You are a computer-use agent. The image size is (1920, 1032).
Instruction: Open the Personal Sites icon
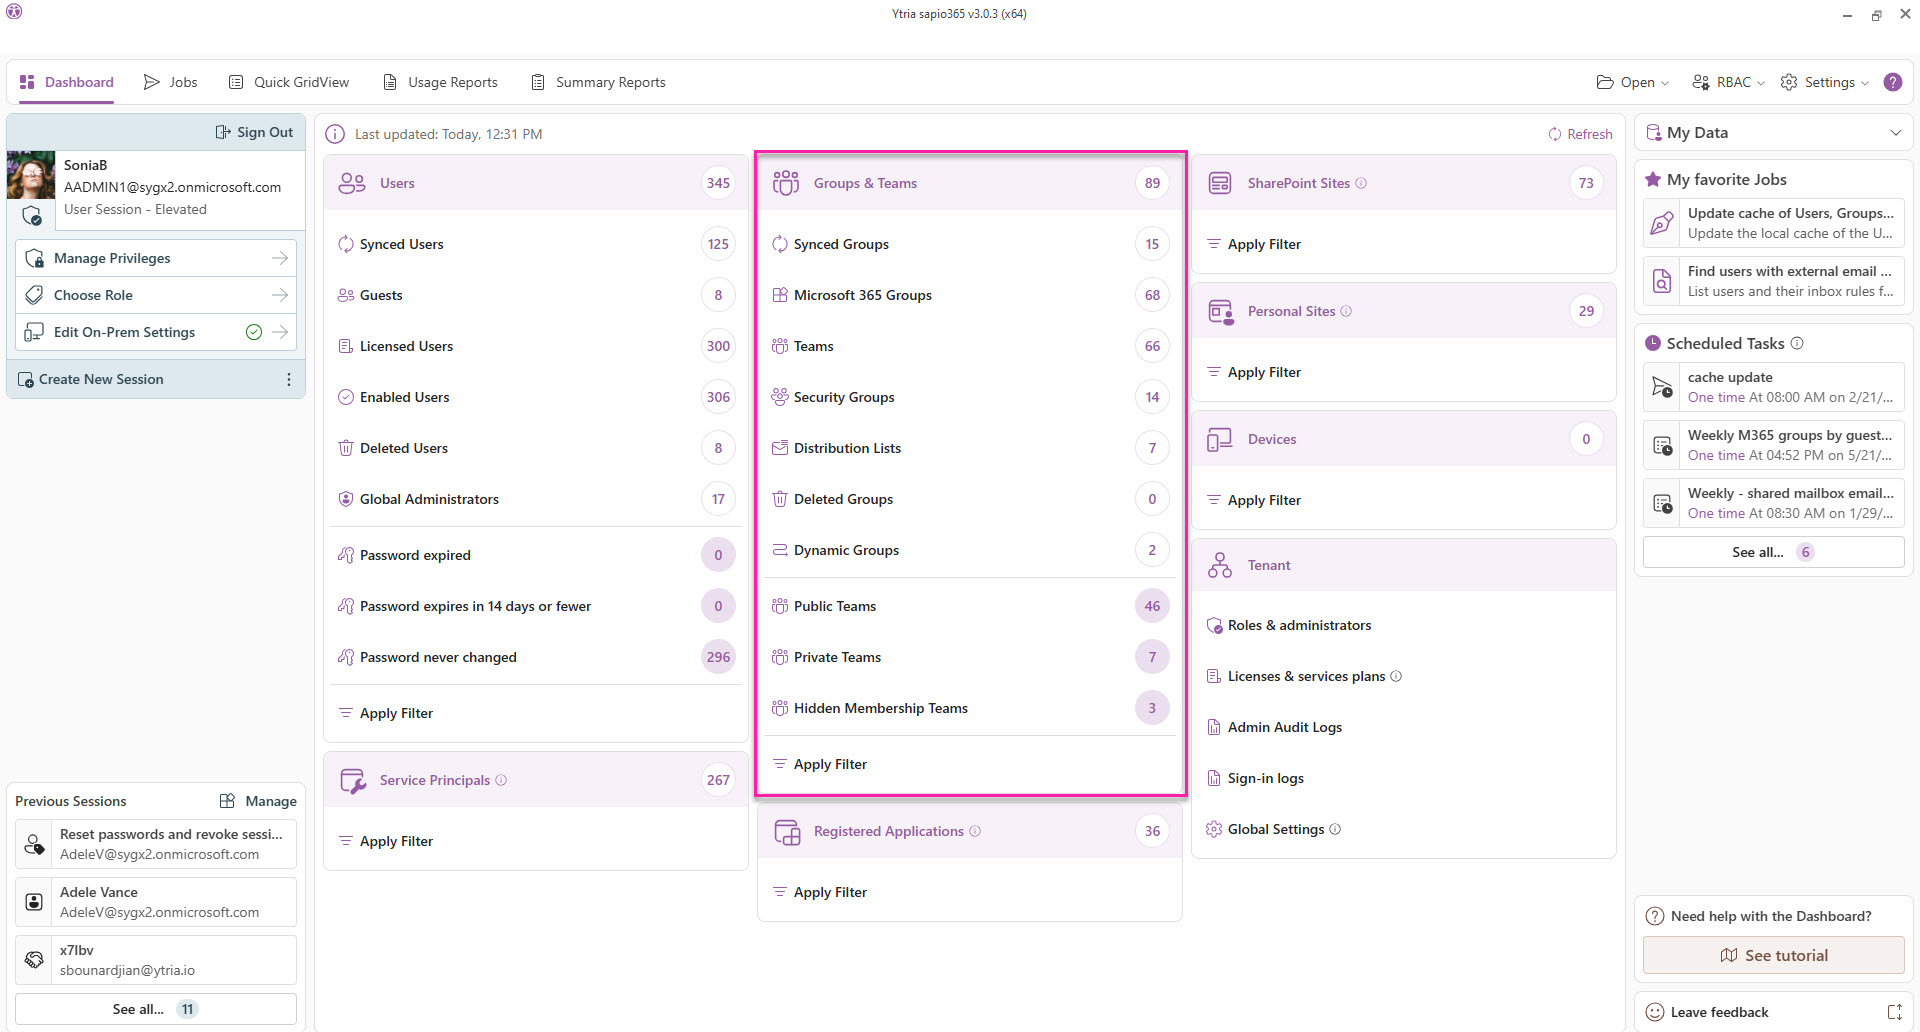tap(1220, 310)
